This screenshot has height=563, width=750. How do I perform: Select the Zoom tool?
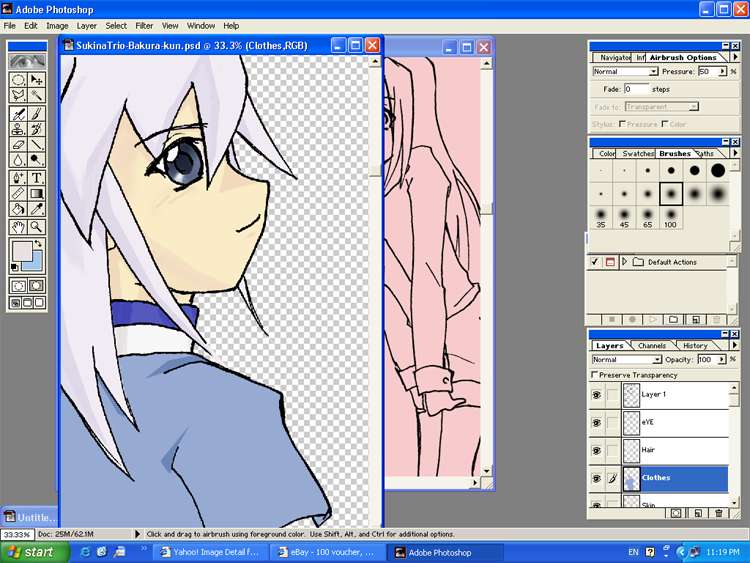coord(36,227)
